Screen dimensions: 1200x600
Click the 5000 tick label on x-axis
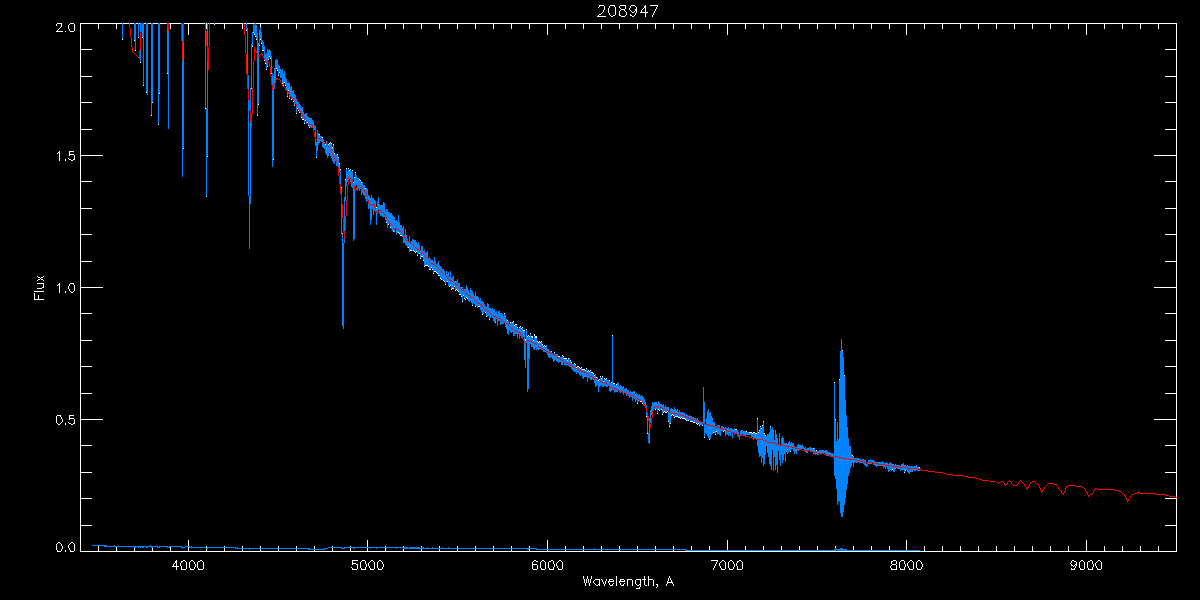pos(367,566)
